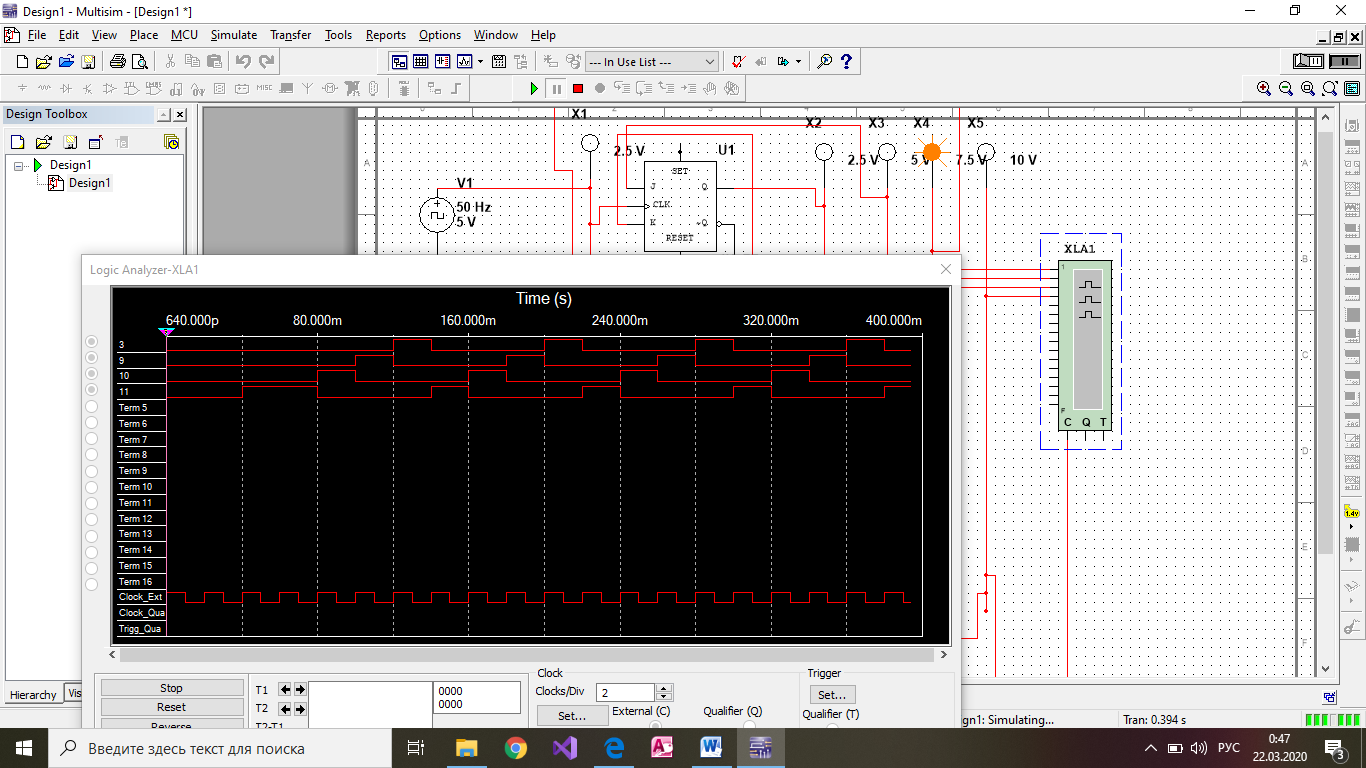1366x768 pixels.
Task: Click the New file icon in main toolbar
Action: 22,62
